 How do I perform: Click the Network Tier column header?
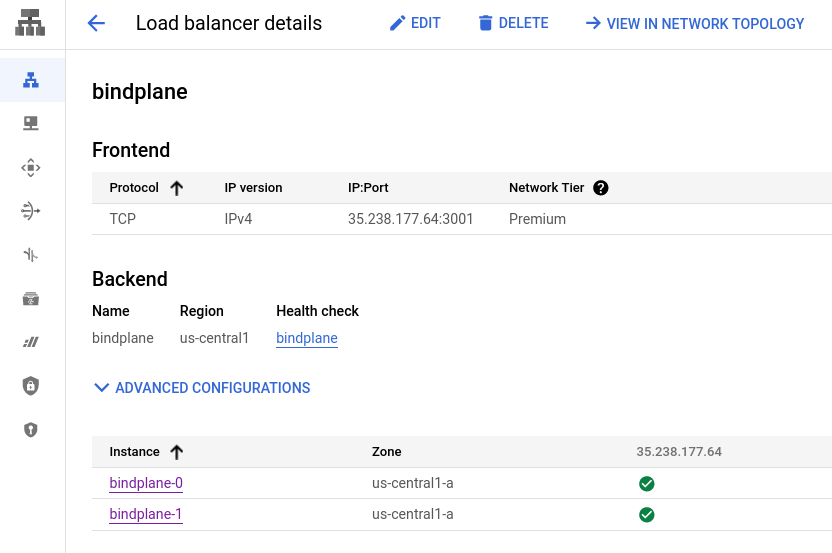click(x=547, y=188)
